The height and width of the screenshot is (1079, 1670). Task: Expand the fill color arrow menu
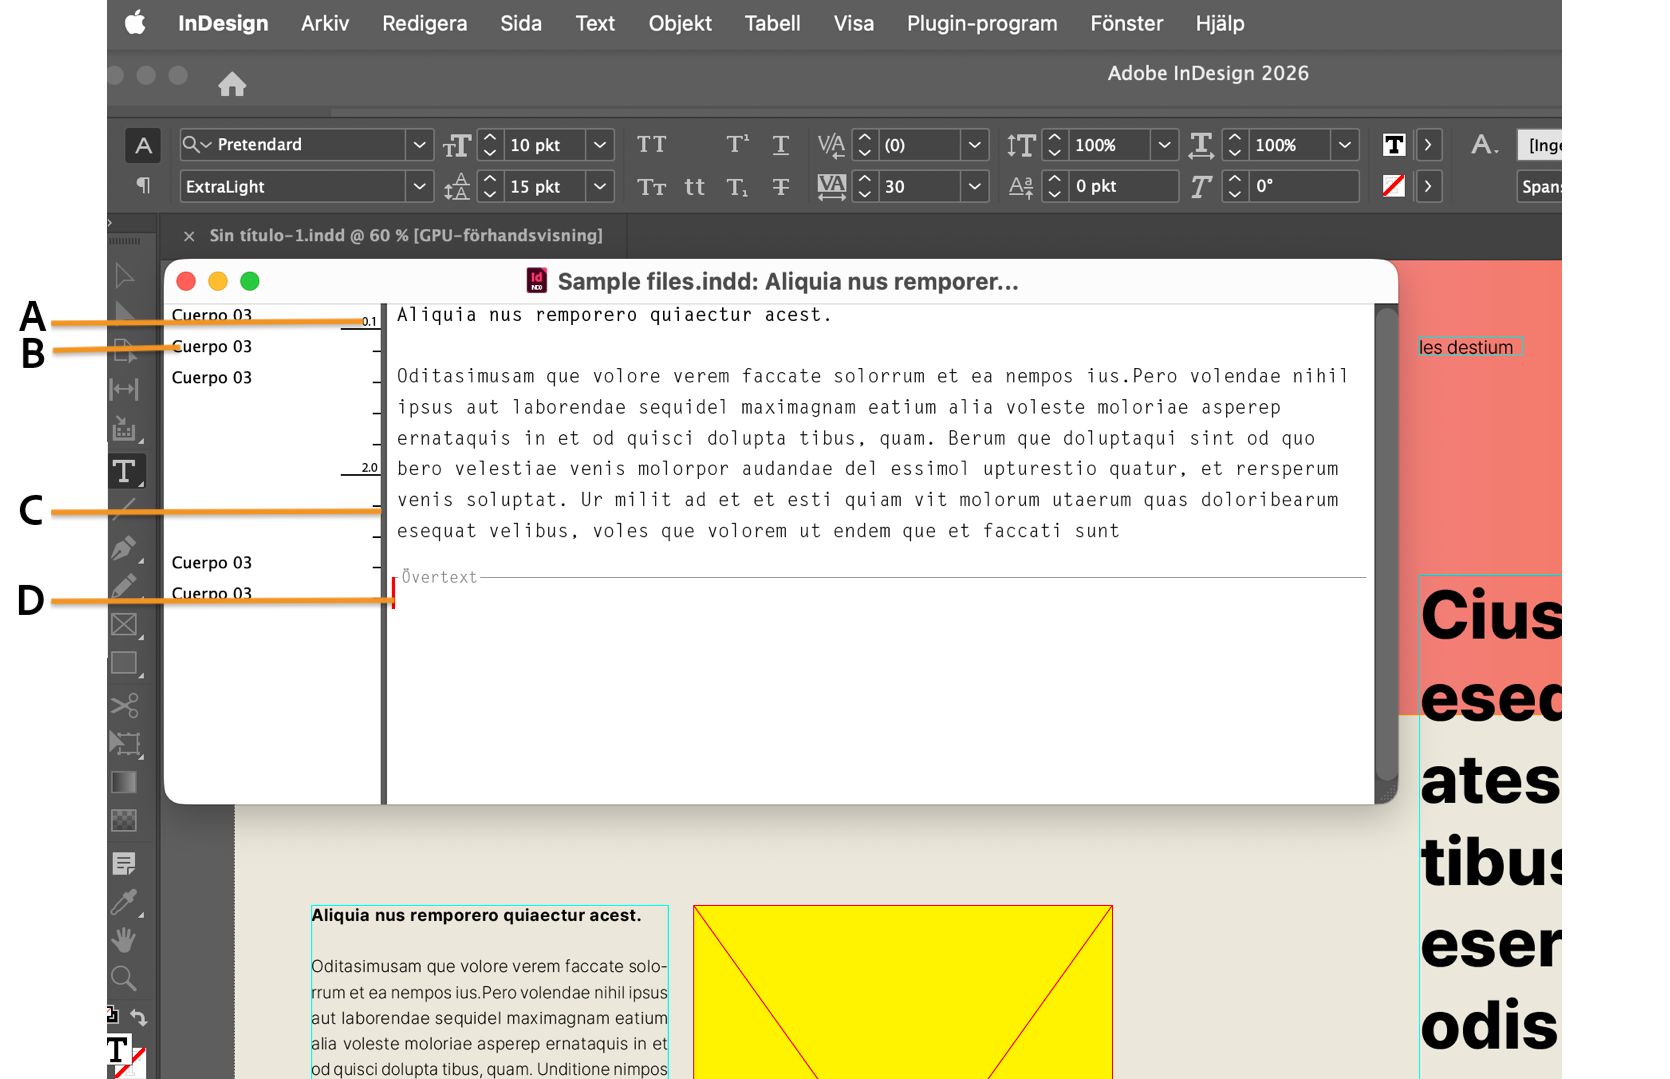[x=1428, y=145]
